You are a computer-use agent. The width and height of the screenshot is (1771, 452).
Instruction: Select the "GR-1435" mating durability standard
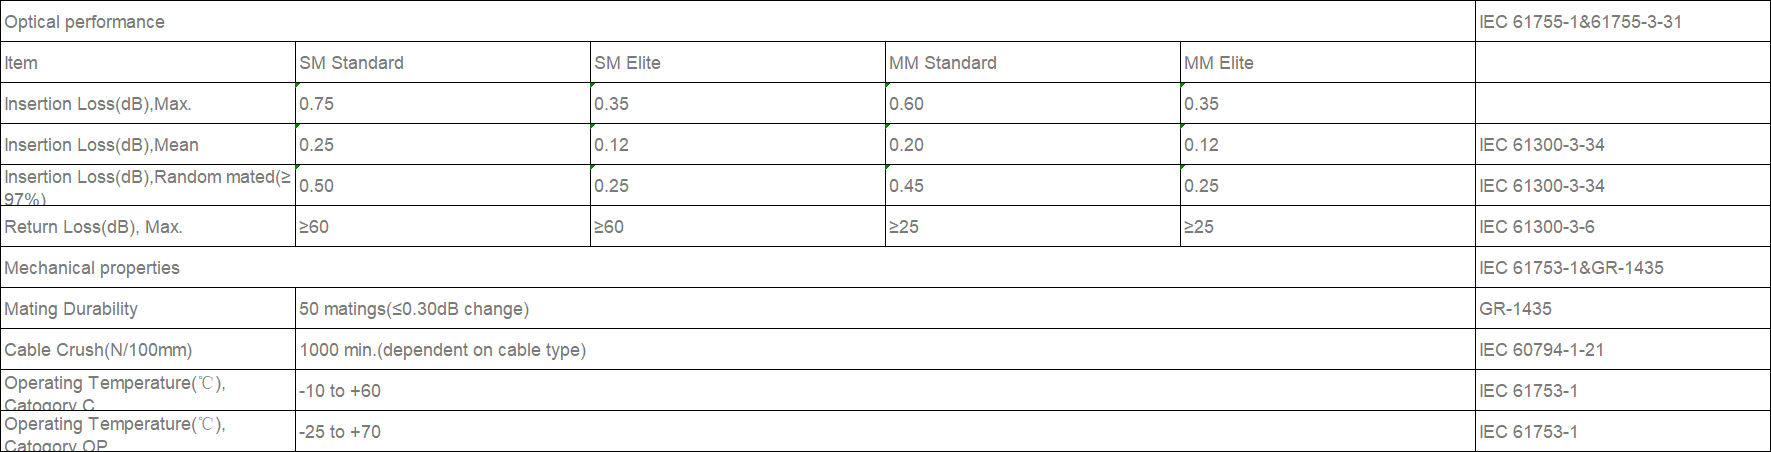(x=1515, y=309)
